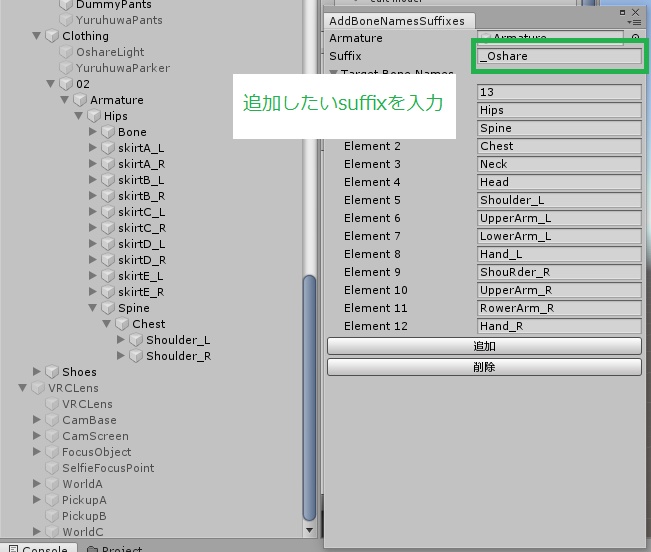Click the CamScreen cube icon
The width and height of the screenshot is (651, 552).
(x=52, y=436)
